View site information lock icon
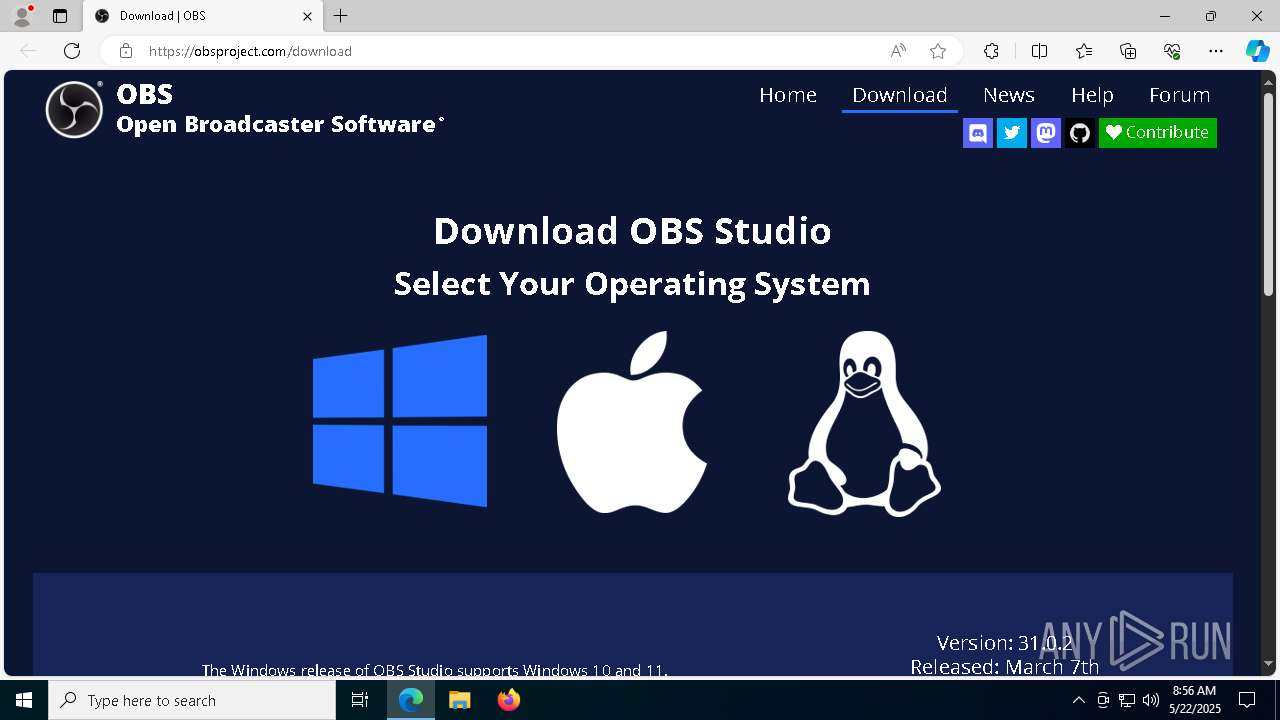1280x720 pixels. [x=126, y=51]
